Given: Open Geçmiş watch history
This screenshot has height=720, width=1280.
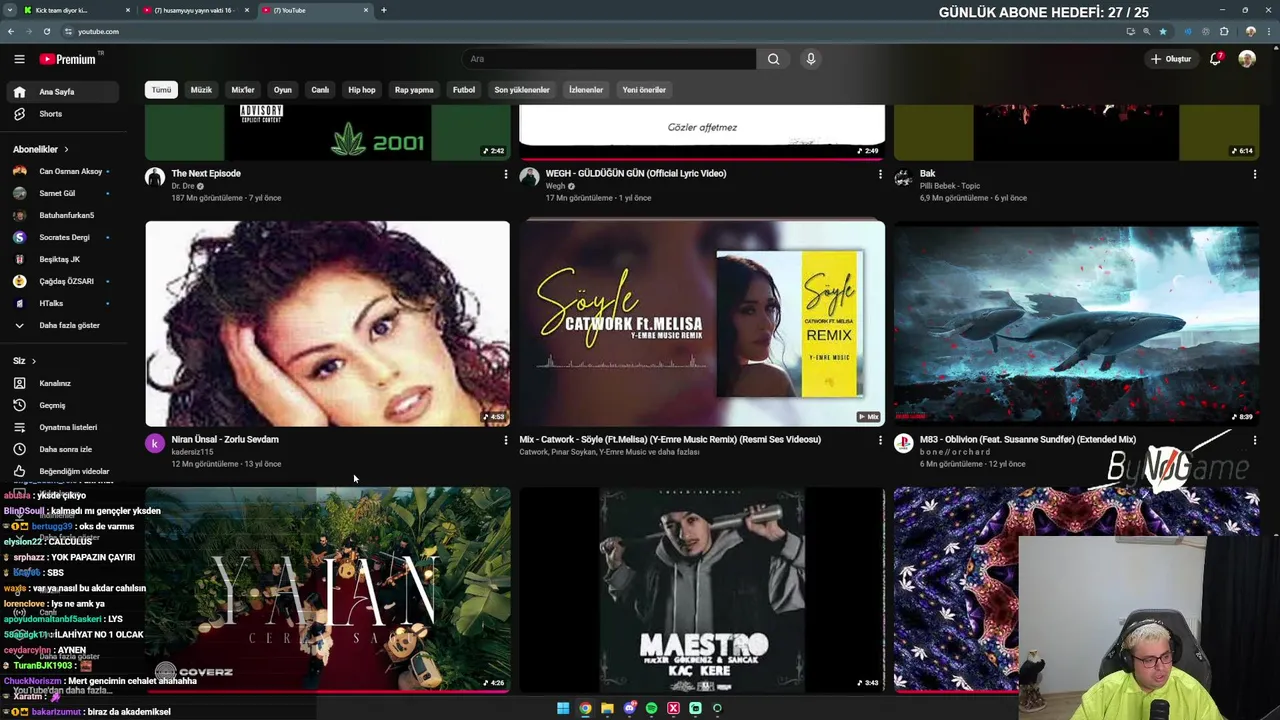Looking at the screenshot, I should tap(63, 405).
